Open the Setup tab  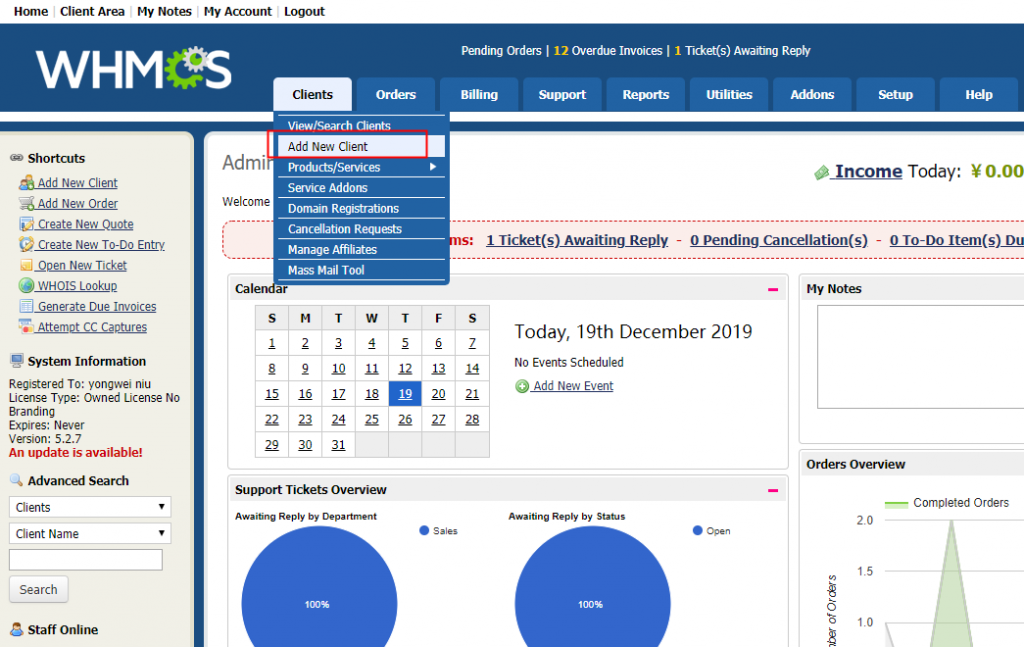point(895,95)
